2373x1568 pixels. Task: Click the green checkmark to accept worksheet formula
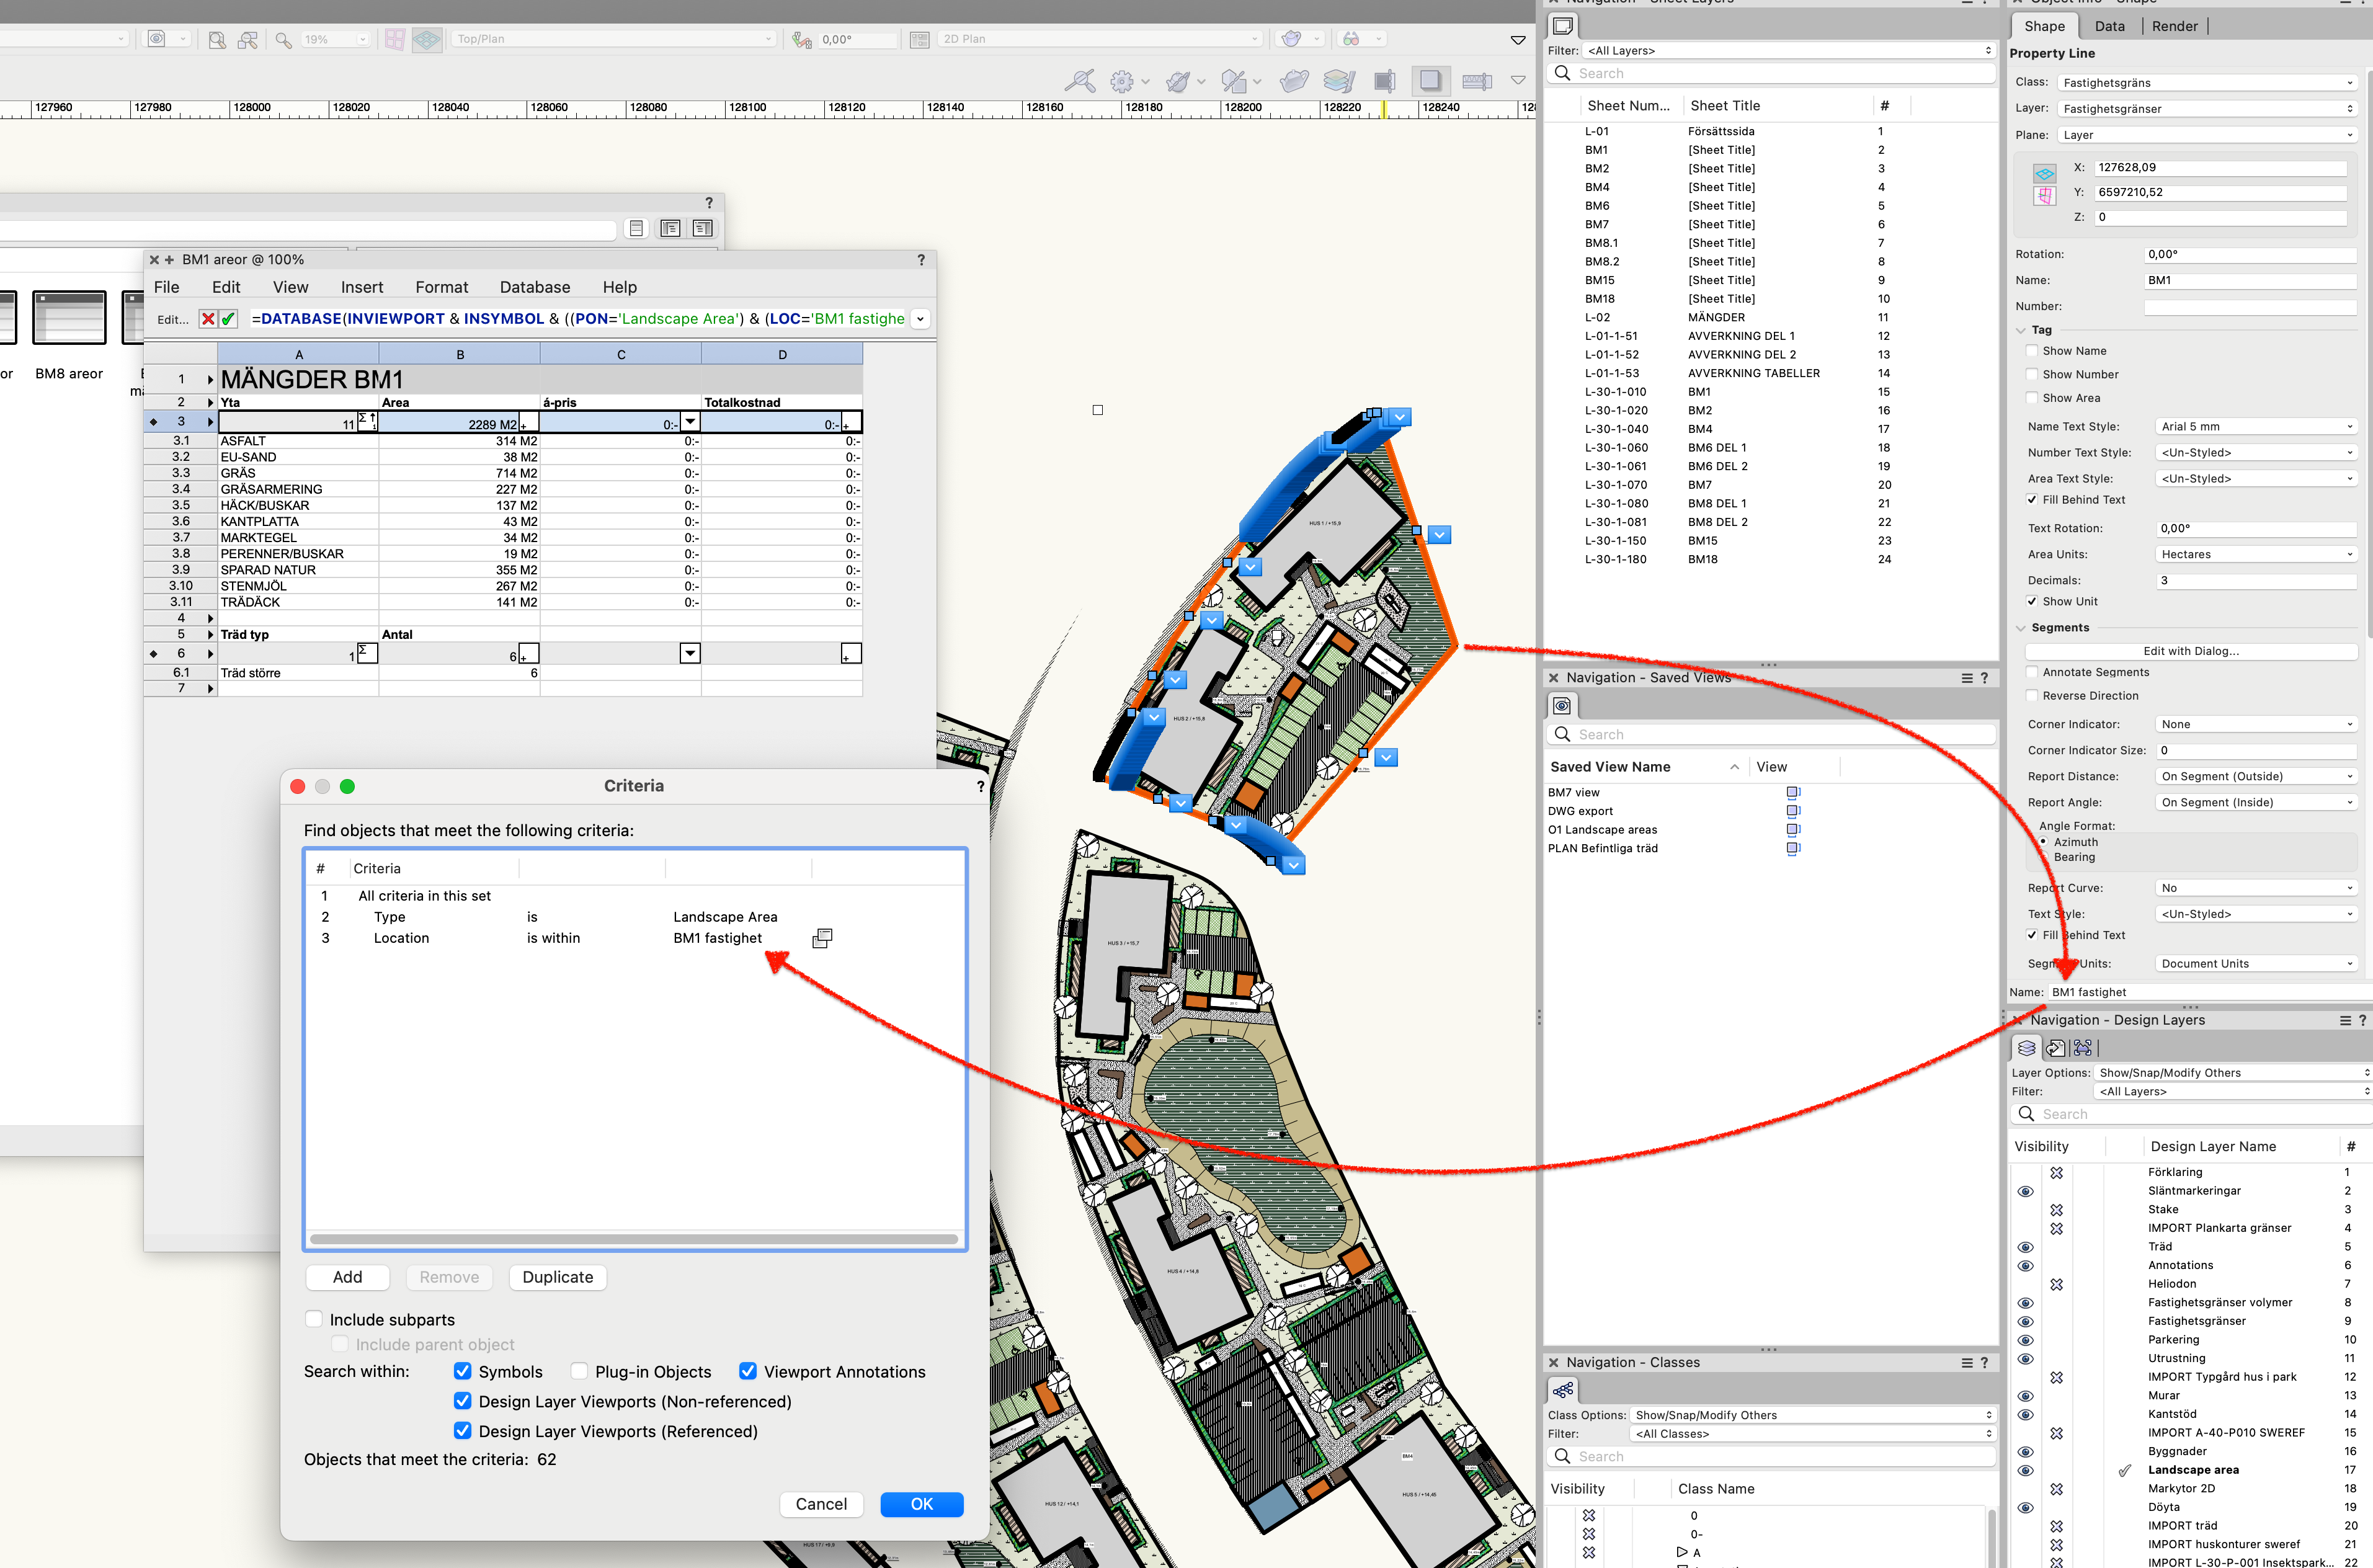(x=230, y=318)
